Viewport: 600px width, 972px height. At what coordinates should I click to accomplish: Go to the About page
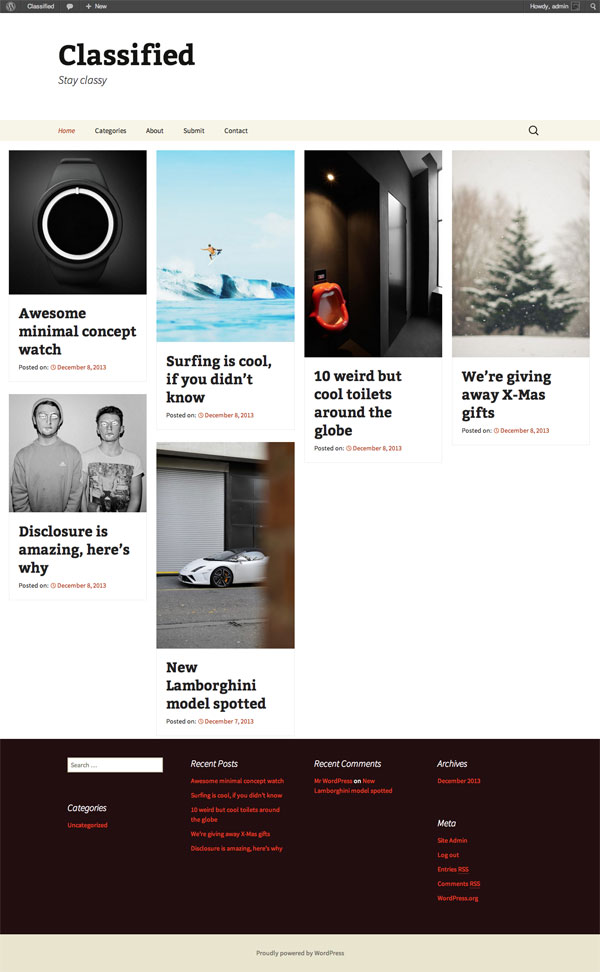tap(154, 131)
